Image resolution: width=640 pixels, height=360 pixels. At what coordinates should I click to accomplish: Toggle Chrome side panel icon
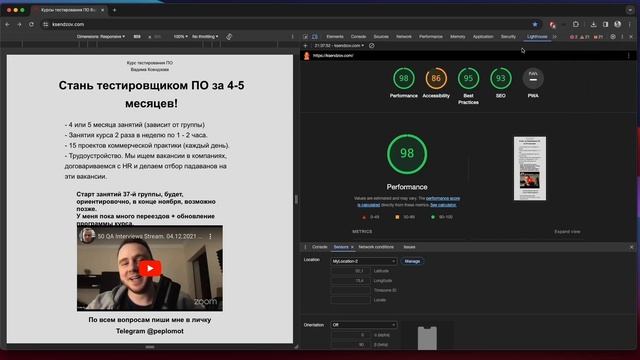click(605, 24)
